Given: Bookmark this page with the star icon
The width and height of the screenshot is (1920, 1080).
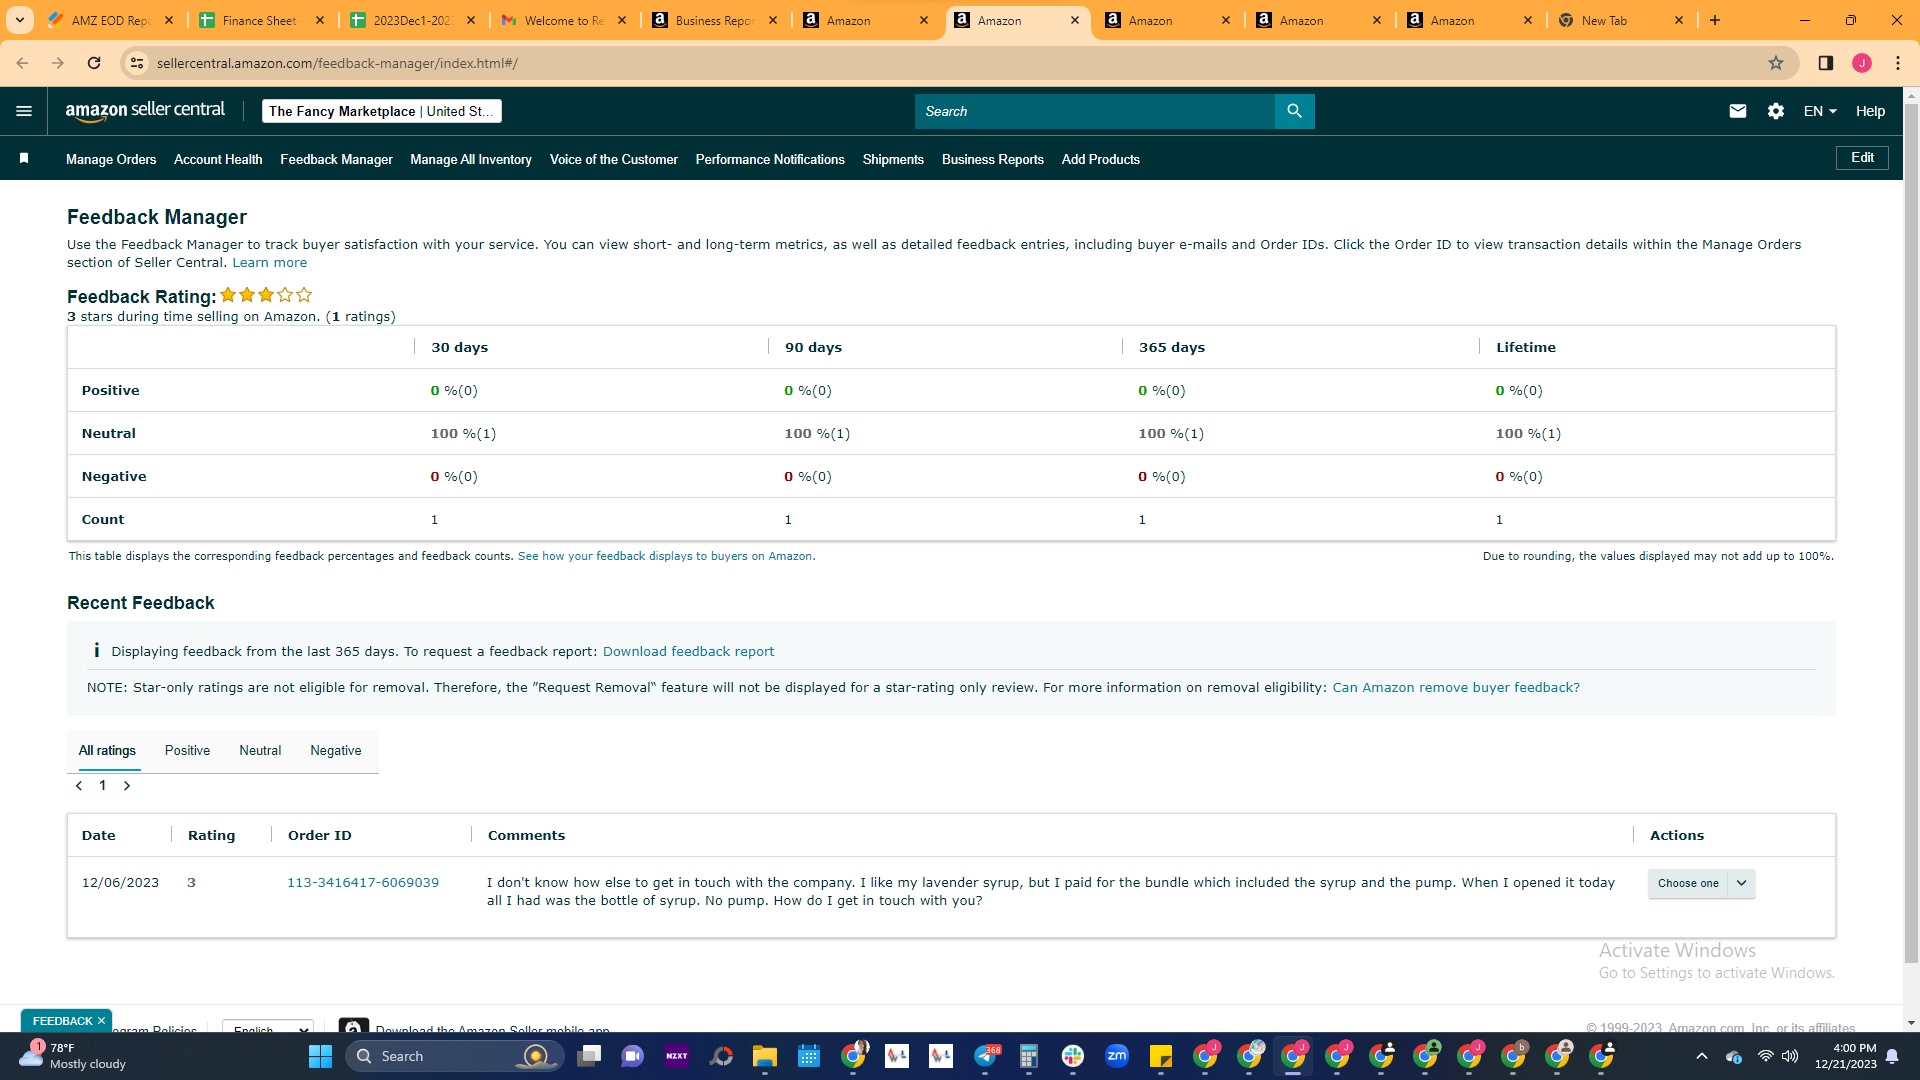Looking at the screenshot, I should pos(1776,63).
